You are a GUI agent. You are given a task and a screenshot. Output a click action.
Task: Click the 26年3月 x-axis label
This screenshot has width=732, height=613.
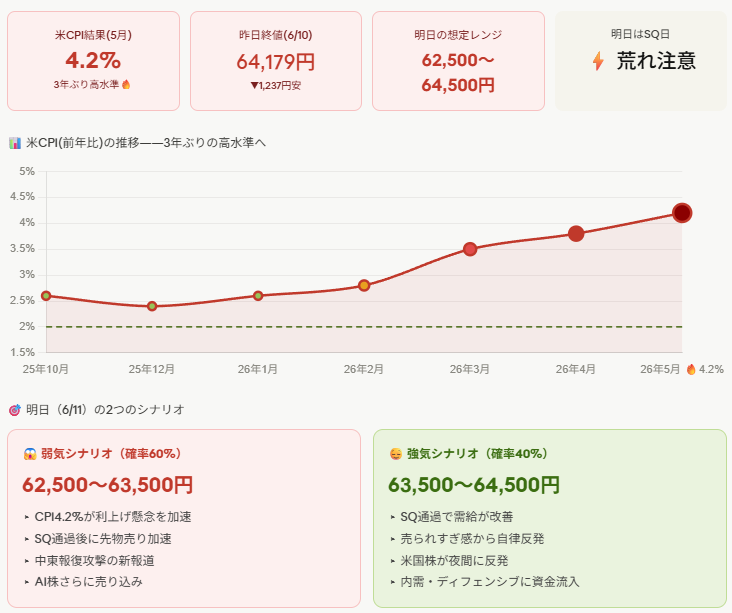(x=470, y=369)
